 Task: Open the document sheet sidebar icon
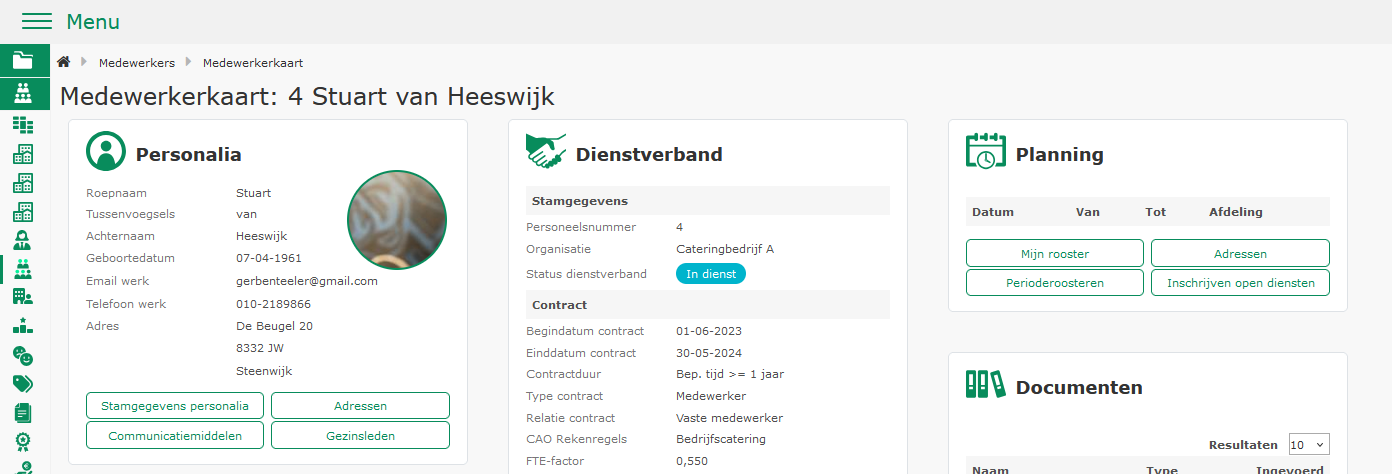[22, 412]
